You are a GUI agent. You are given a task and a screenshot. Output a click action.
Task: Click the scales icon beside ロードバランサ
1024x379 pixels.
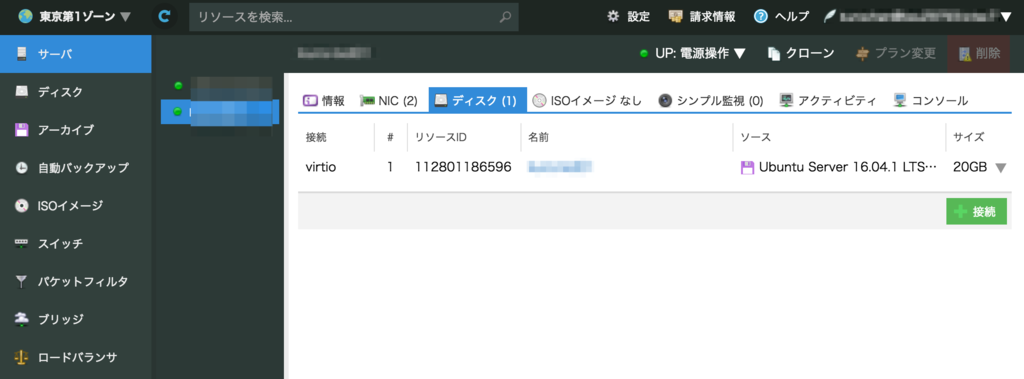pyautogui.click(x=22, y=357)
